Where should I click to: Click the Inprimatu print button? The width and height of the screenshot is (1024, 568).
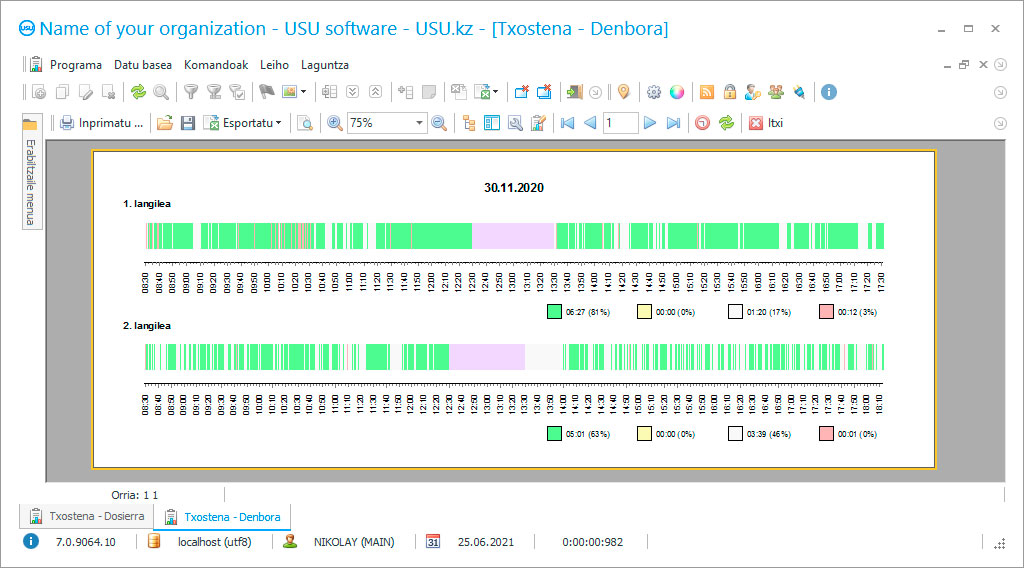click(x=101, y=123)
